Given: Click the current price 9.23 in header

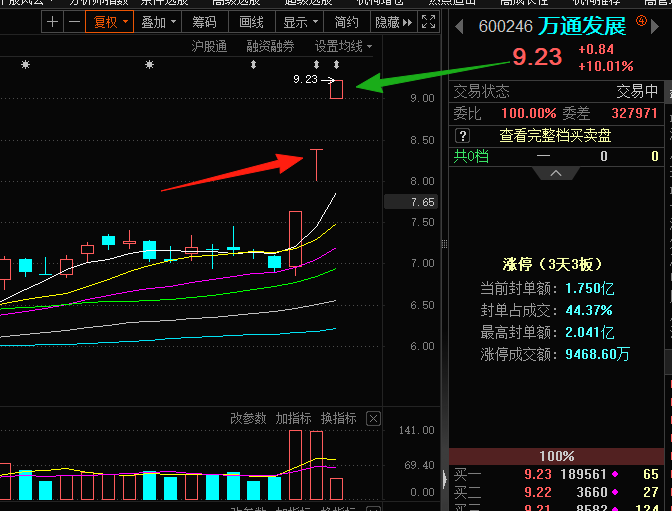Looking at the screenshot, I should pos(537,57).
